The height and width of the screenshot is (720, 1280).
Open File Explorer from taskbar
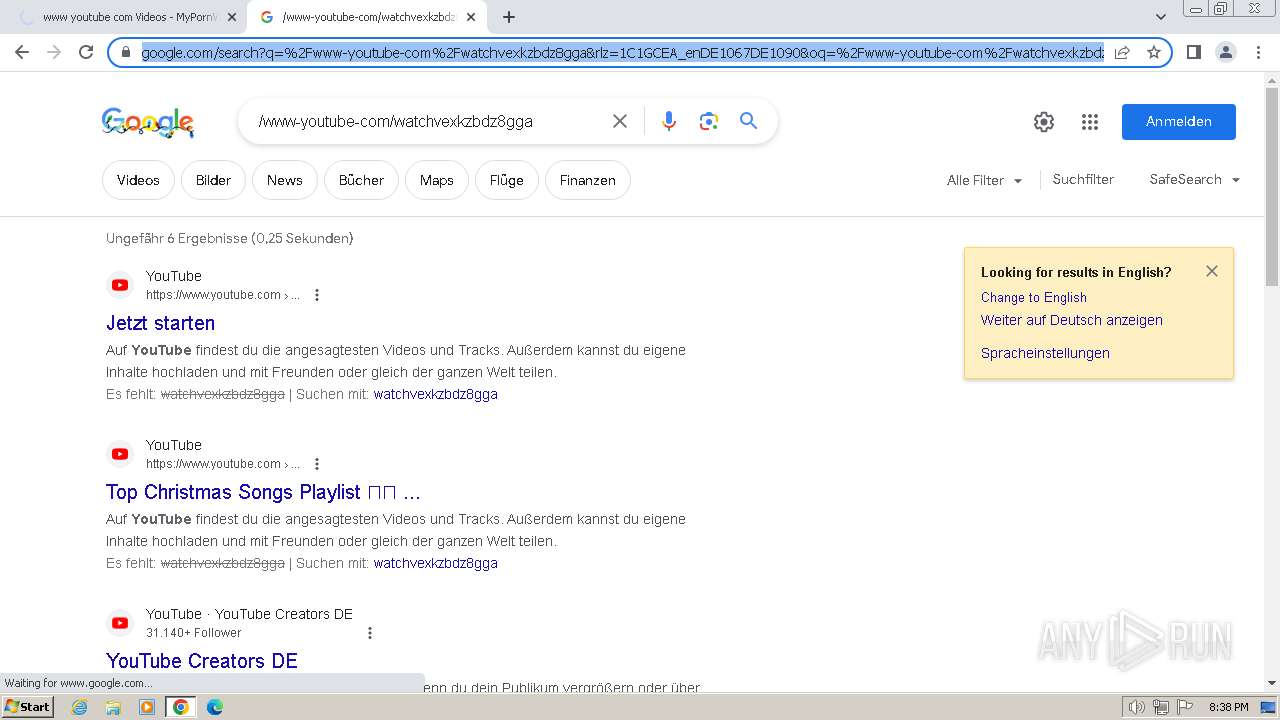pyautogui.click(x=113, y=707)
